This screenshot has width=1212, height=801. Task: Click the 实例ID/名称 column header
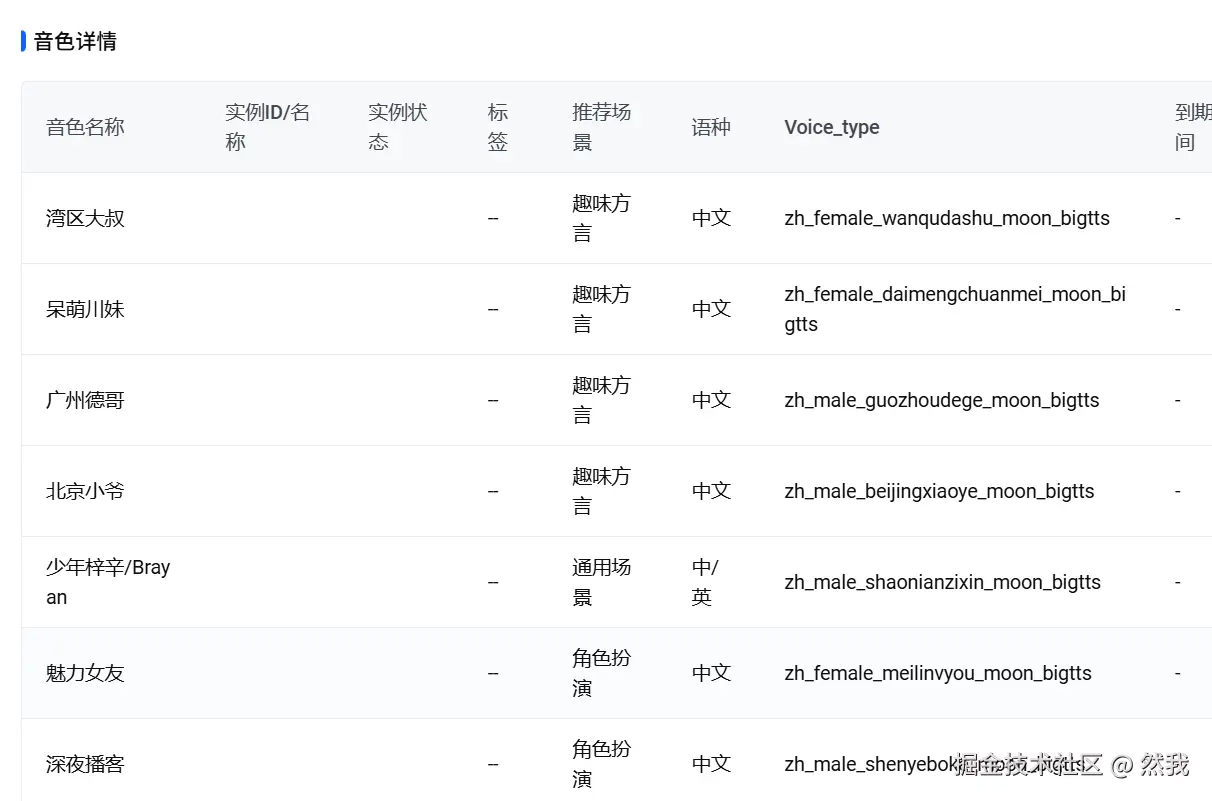pos(267,127)
